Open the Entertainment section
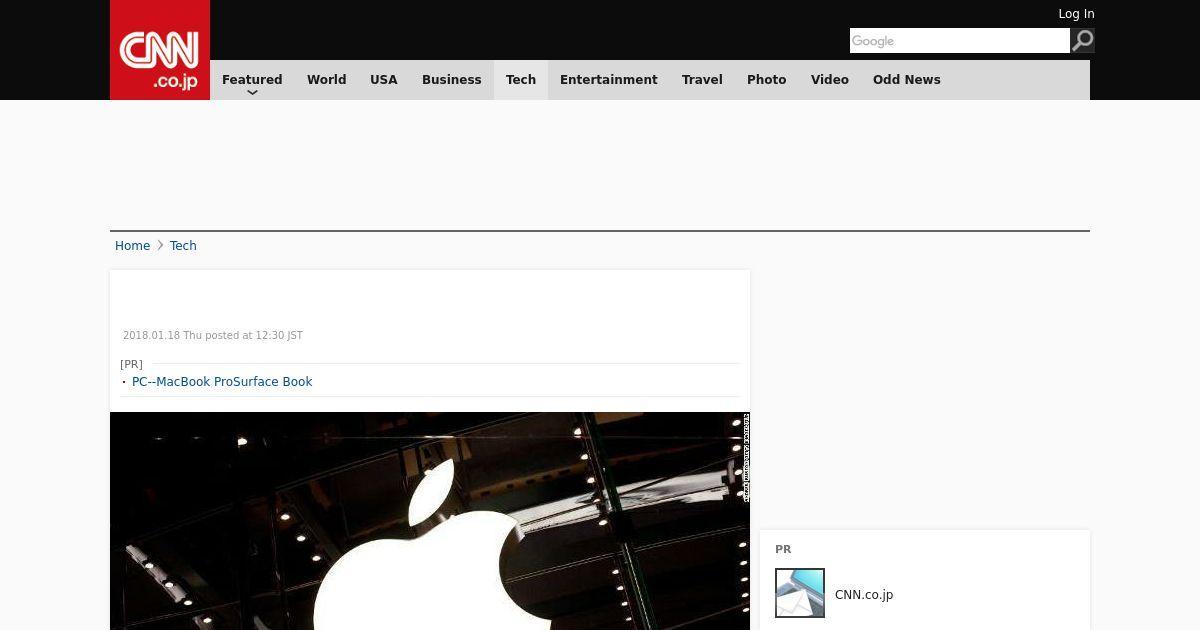 coord(609,80)
